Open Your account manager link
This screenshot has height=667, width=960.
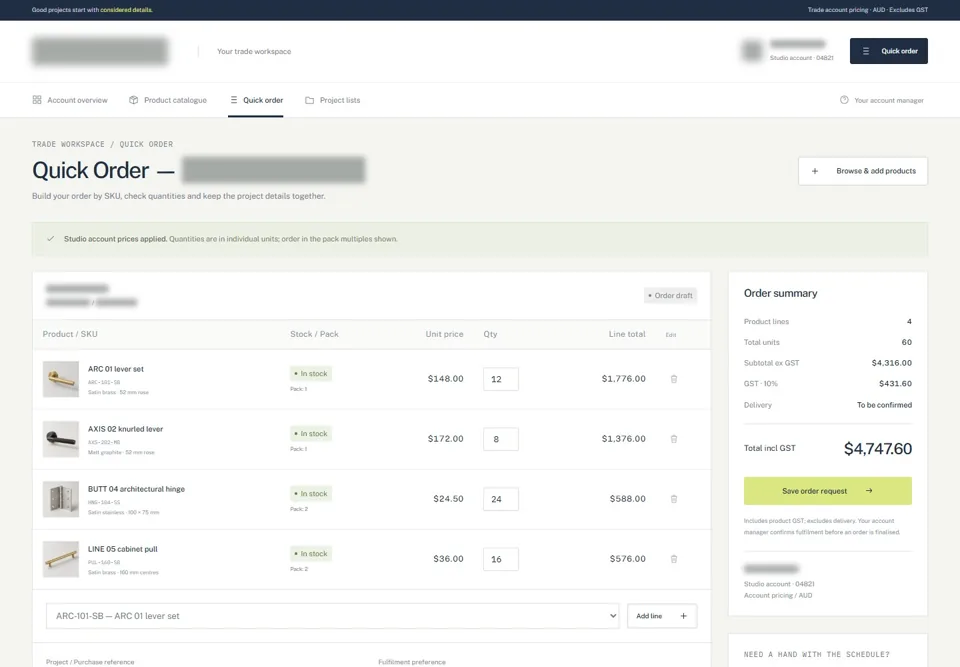[x=882, y=100]
